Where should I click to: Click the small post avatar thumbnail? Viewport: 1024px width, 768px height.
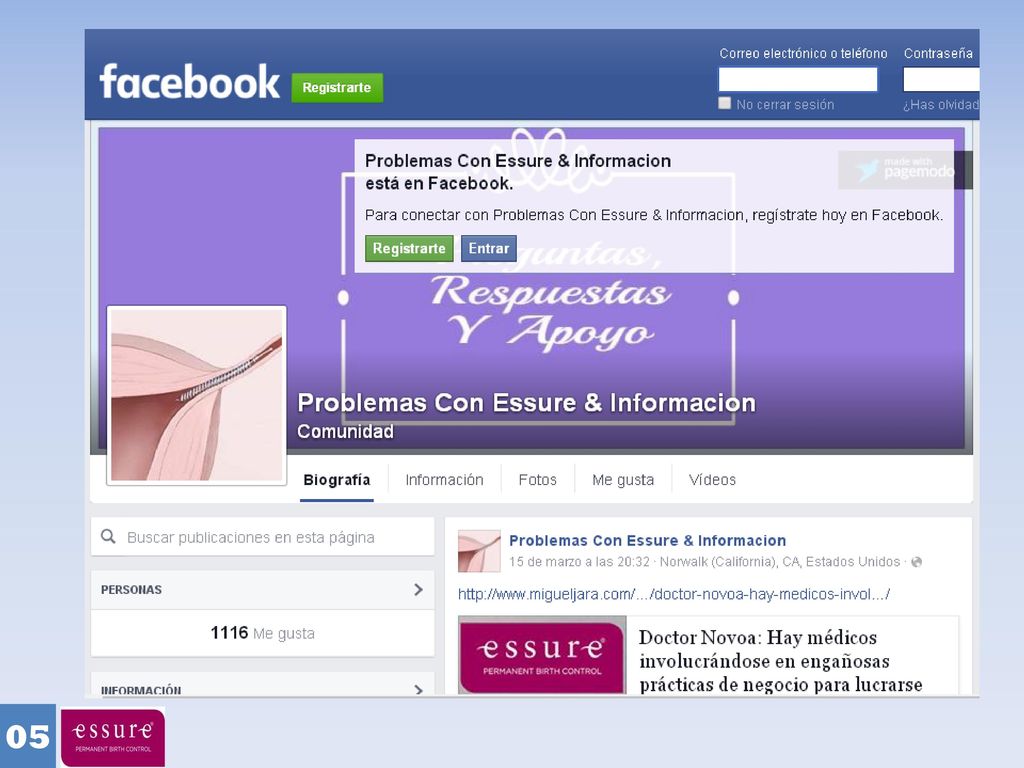tap(479, 551)
